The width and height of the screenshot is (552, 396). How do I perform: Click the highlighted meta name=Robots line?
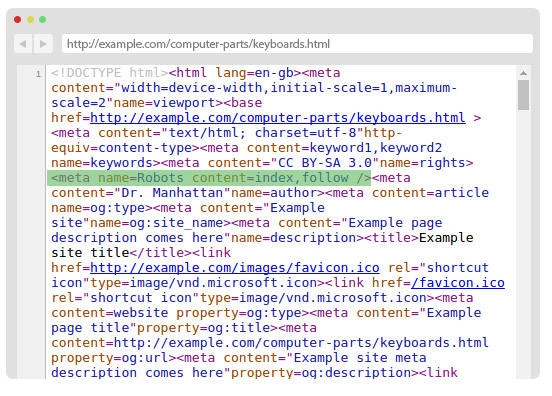point(209,178)
